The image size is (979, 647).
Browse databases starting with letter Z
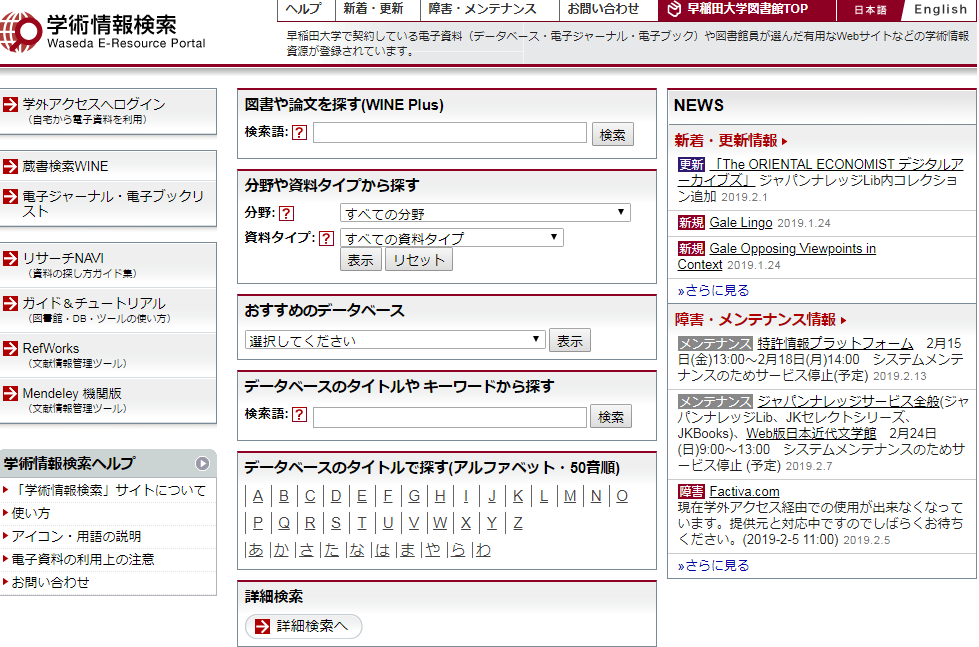(x=518, y=523)
